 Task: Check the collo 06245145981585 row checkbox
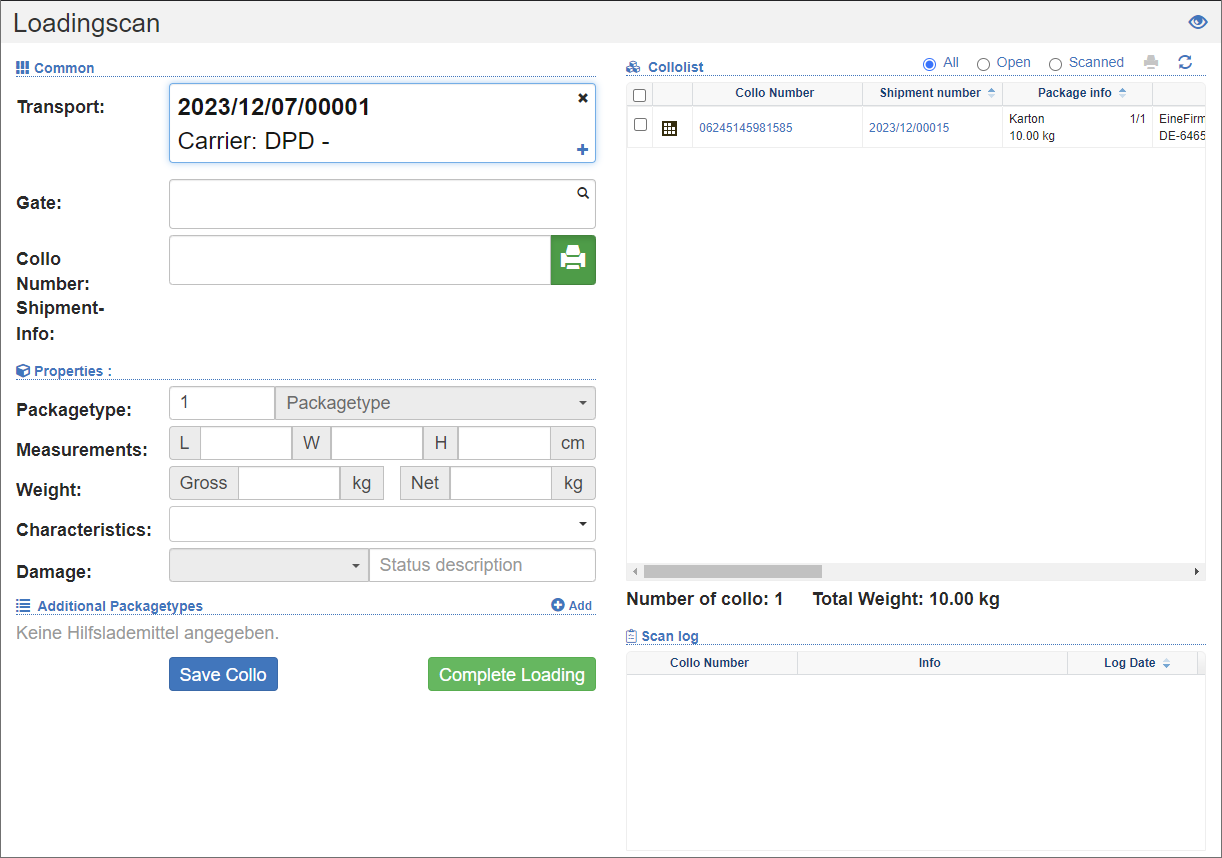[x=641, y=125]
